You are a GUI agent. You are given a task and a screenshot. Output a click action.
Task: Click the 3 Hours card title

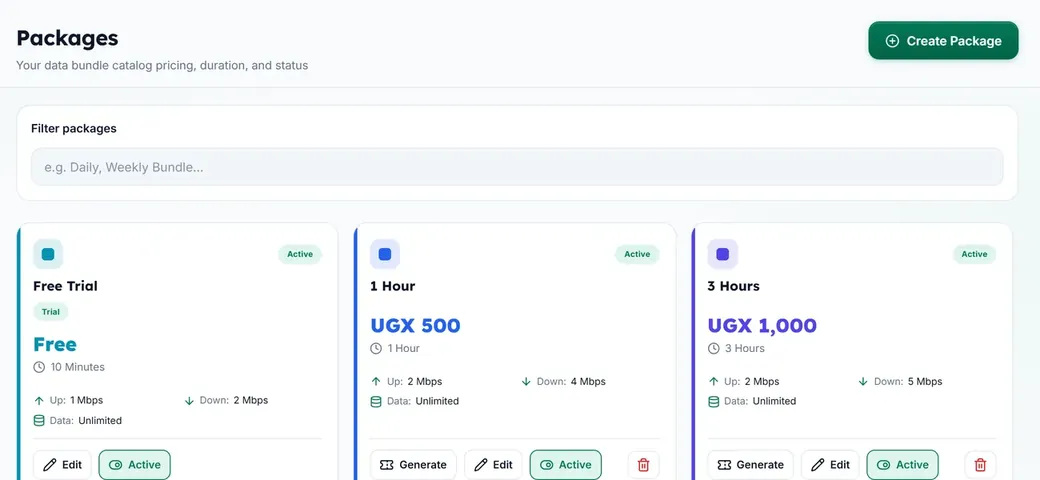(734, 286)
